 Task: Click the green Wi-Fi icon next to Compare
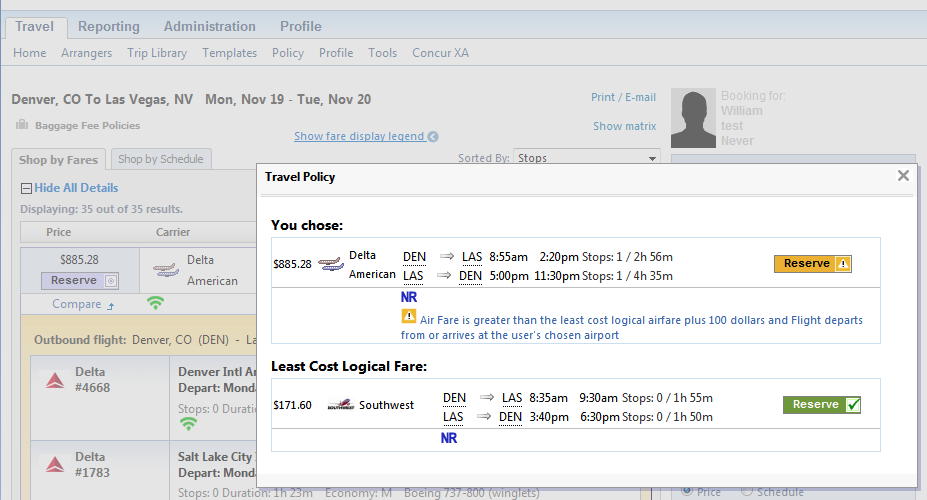click(x=155, y=303)
